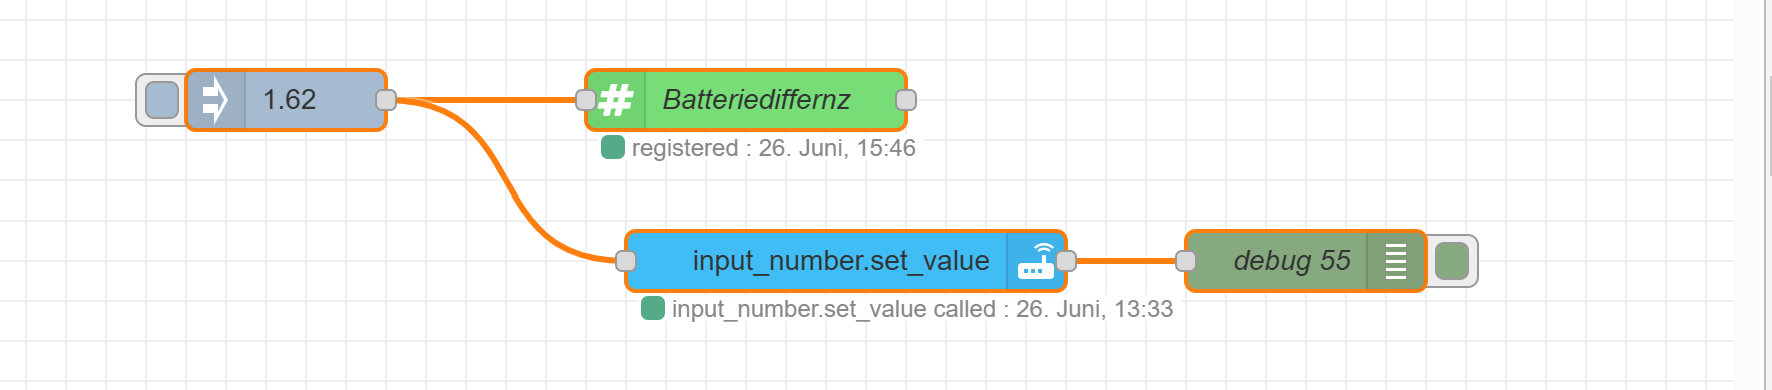Trigger the 1.62 inject node button
Viewport: 1772px width, 390px height.
(162, 100)
